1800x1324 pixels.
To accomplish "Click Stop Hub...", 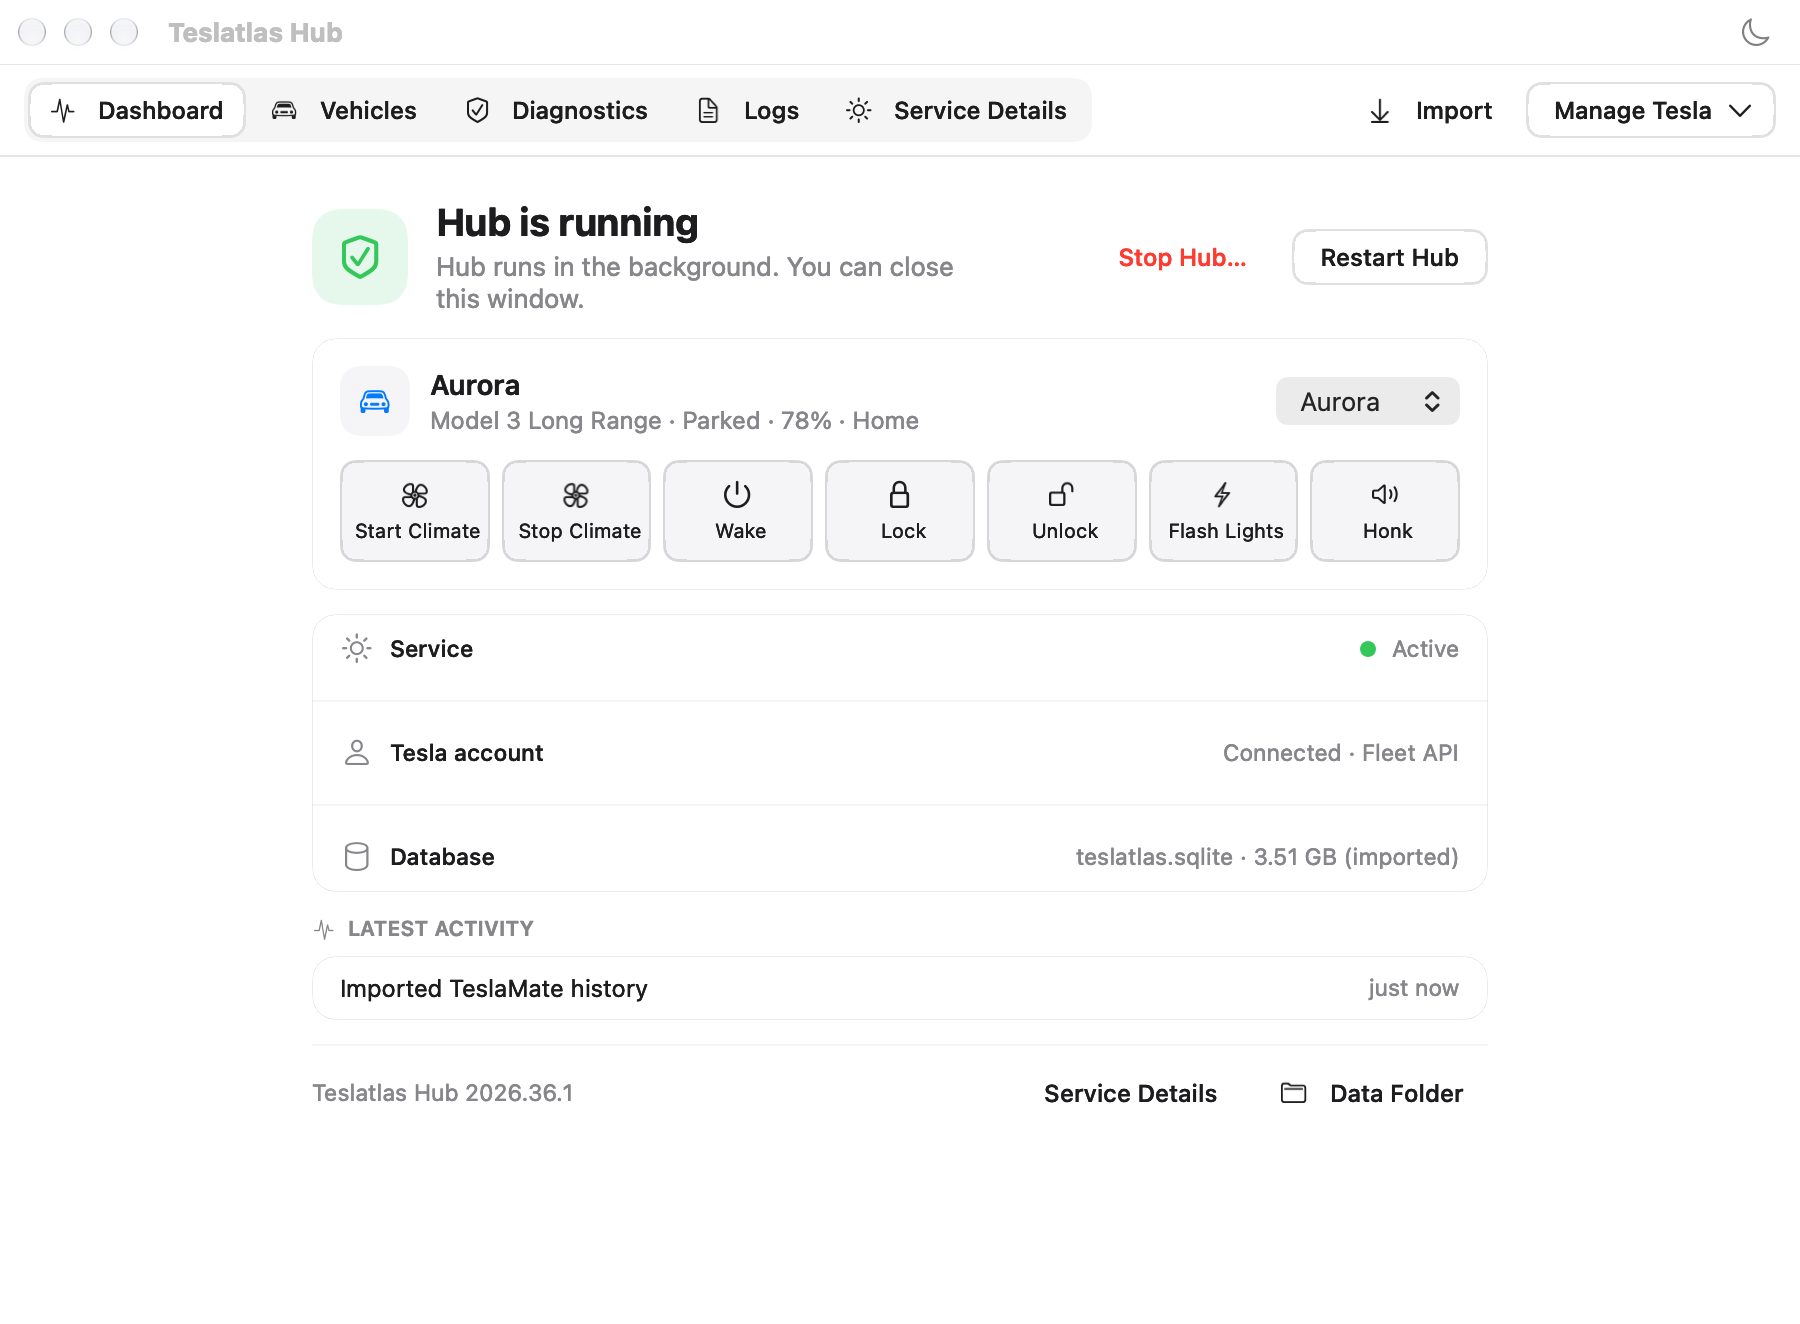I will (1182, 257).
